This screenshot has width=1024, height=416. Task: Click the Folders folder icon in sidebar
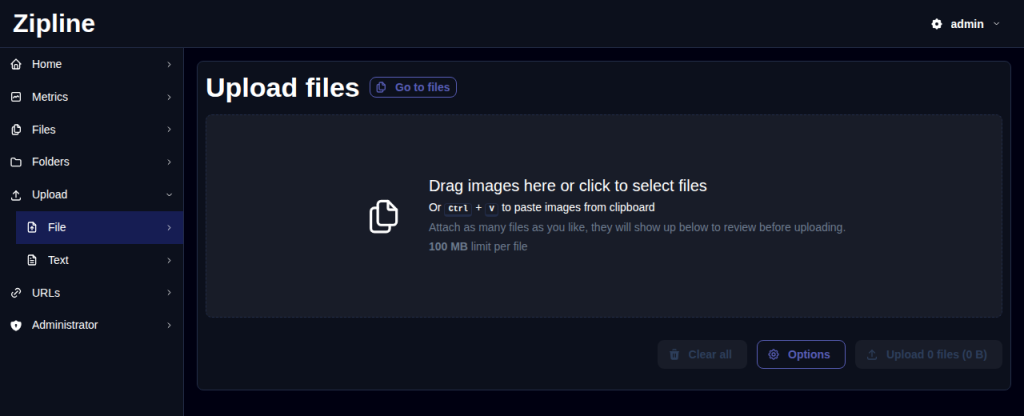pyautogui.click(x=16, y=162)
